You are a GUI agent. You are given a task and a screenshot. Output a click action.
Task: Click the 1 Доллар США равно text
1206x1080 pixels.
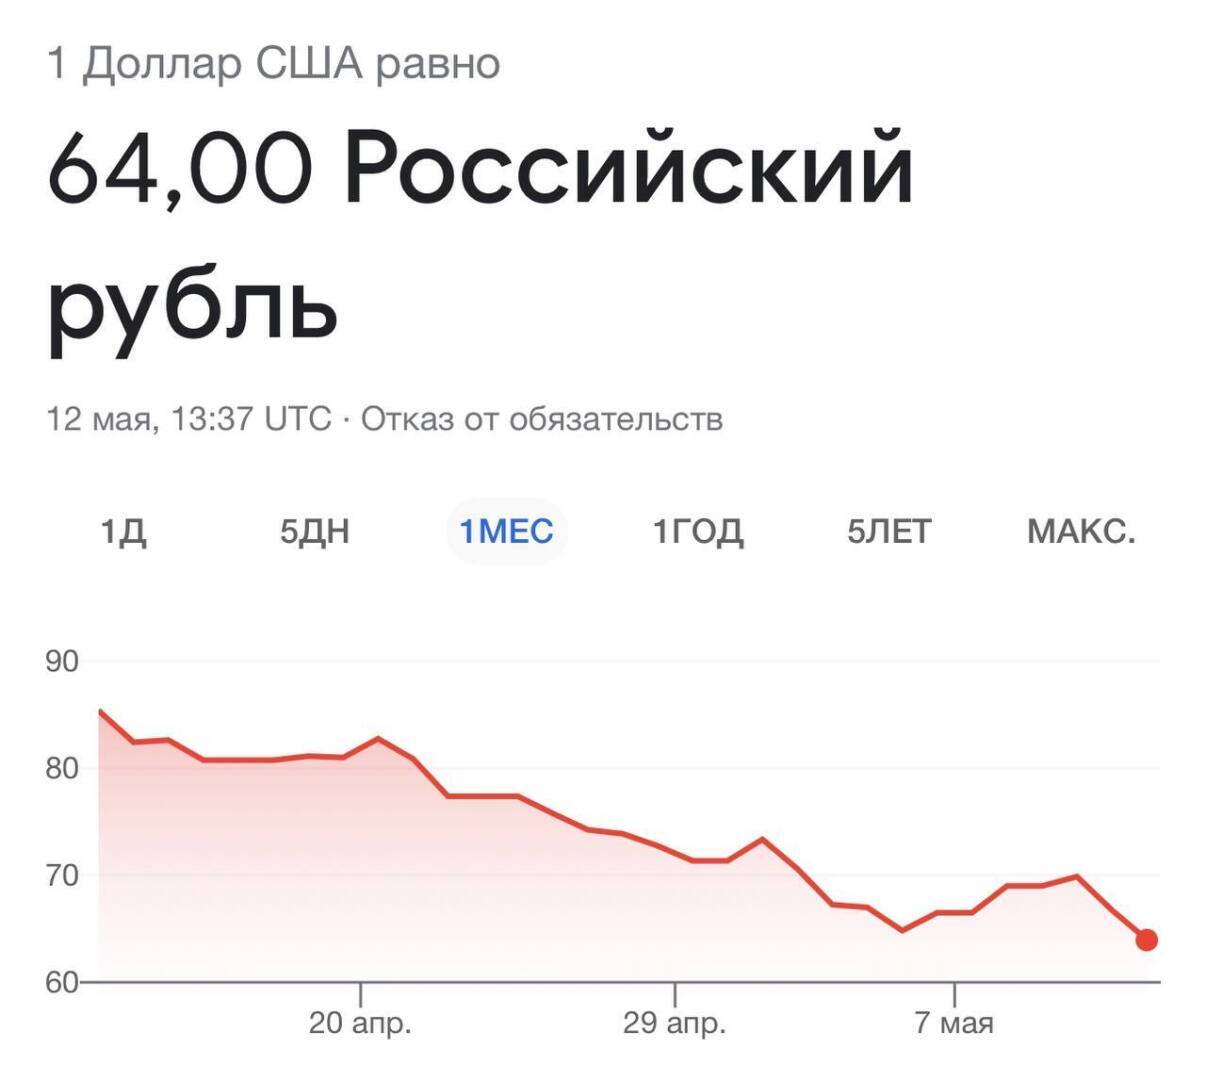pyautogui.click(x=273, y=64)
